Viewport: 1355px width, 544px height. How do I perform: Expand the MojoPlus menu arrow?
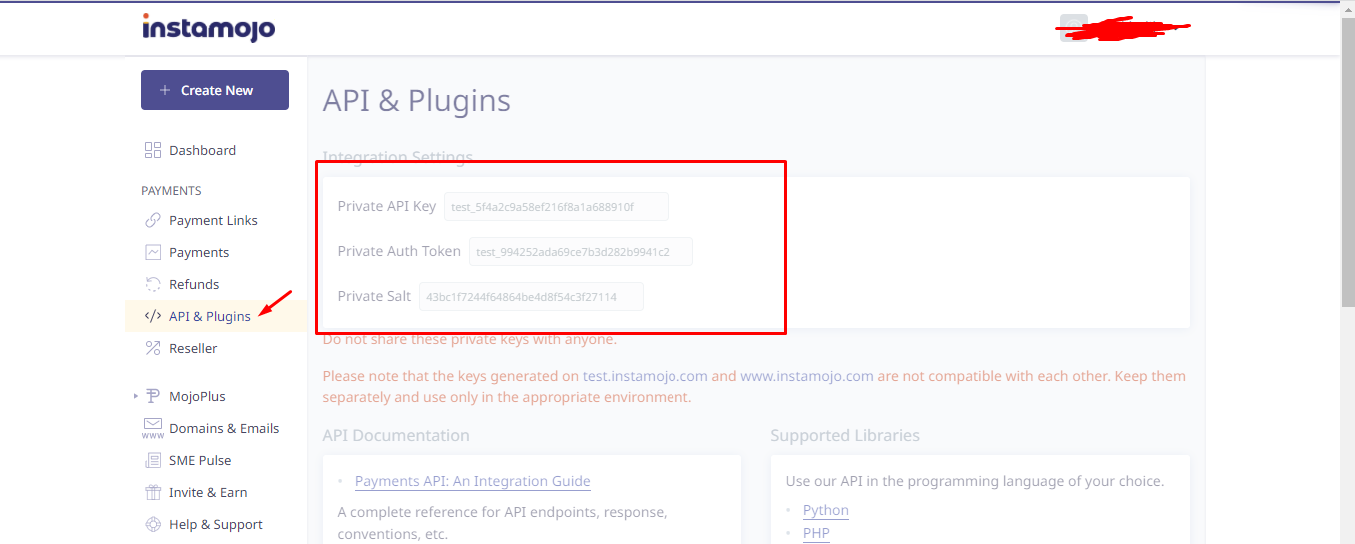point(135,396)
